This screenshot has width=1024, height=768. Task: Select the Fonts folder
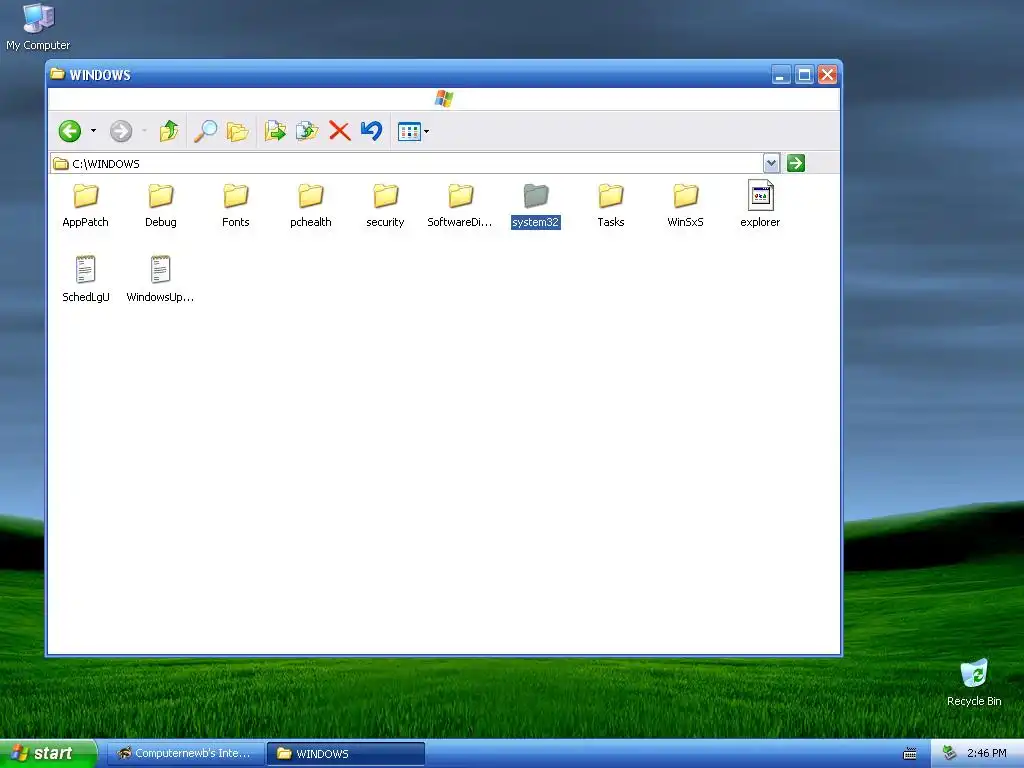point(236,205)
